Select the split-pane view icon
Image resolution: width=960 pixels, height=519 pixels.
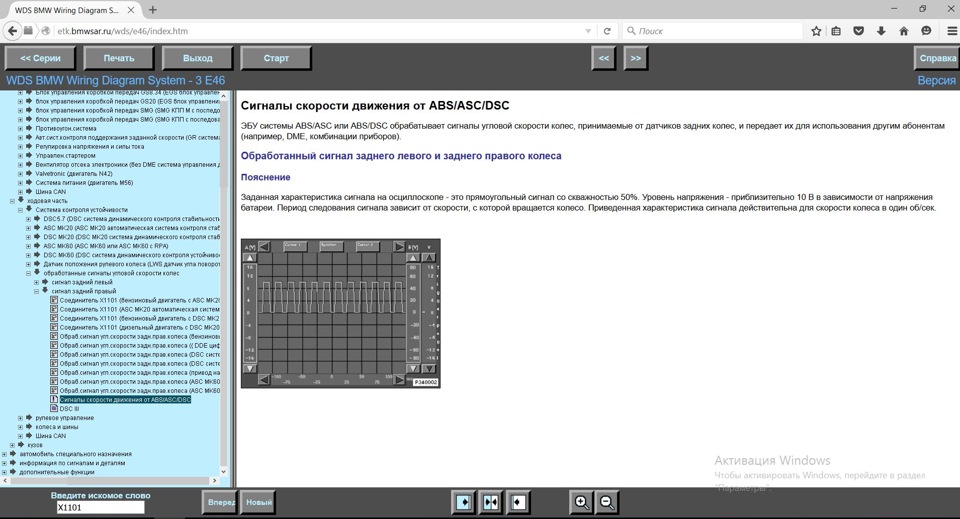point(490,502)
